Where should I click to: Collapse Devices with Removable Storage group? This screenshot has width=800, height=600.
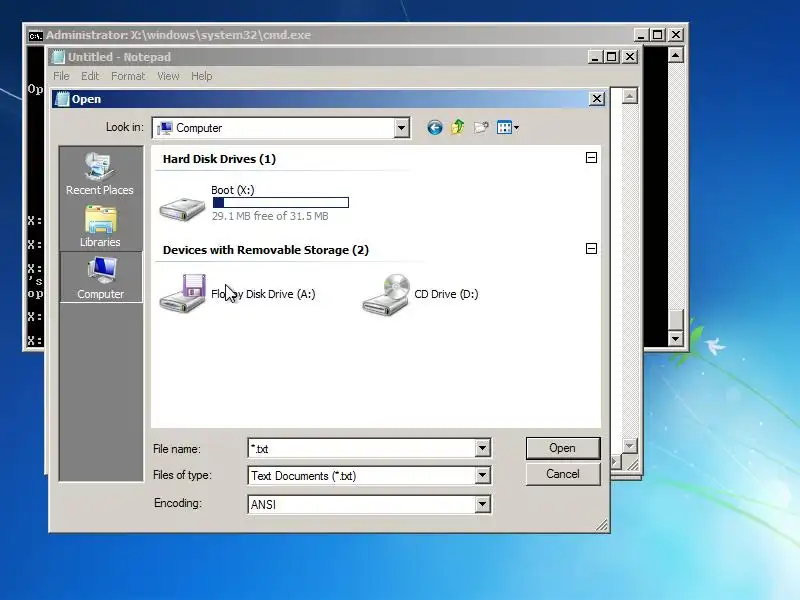(591, 248)
